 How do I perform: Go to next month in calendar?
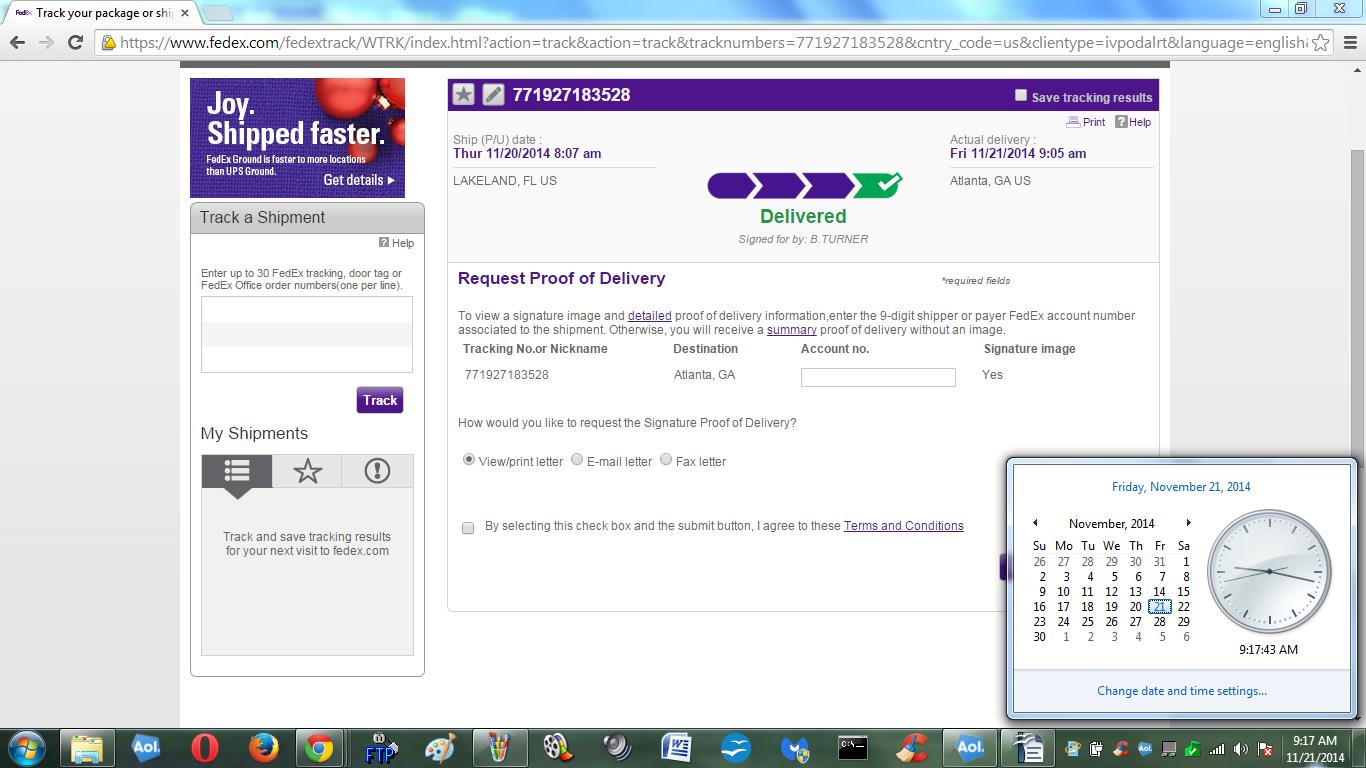tap(1188, 523)
